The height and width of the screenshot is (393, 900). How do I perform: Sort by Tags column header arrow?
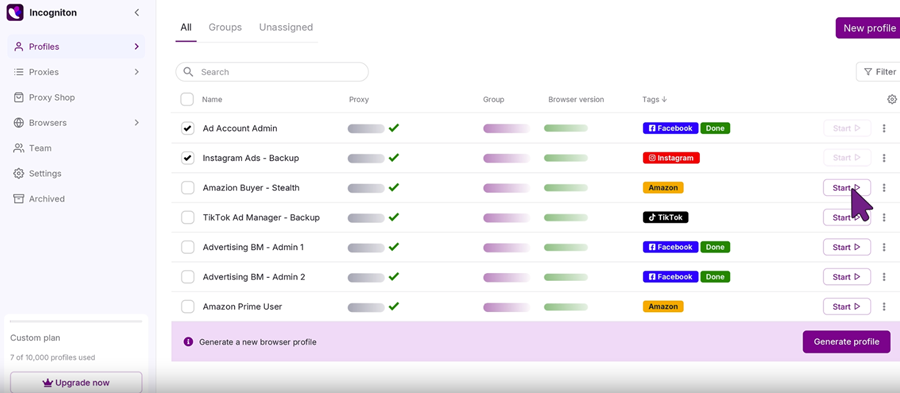tap(665, 99)
